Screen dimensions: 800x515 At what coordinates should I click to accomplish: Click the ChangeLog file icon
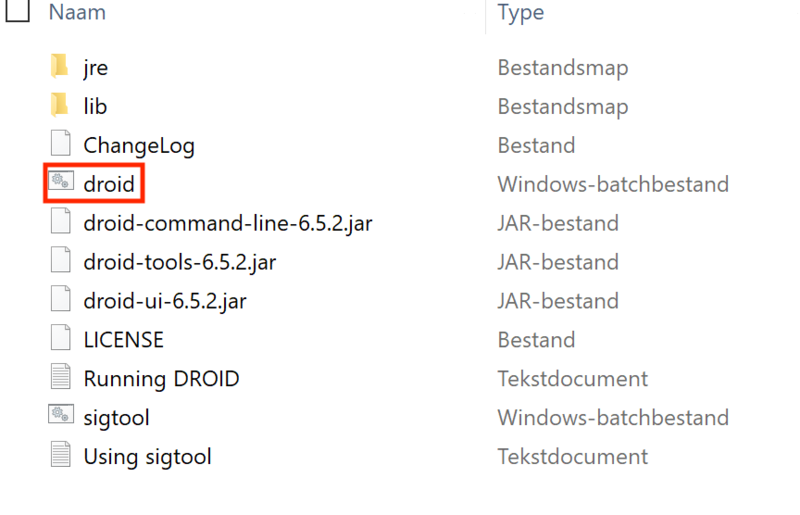(60, 145)
